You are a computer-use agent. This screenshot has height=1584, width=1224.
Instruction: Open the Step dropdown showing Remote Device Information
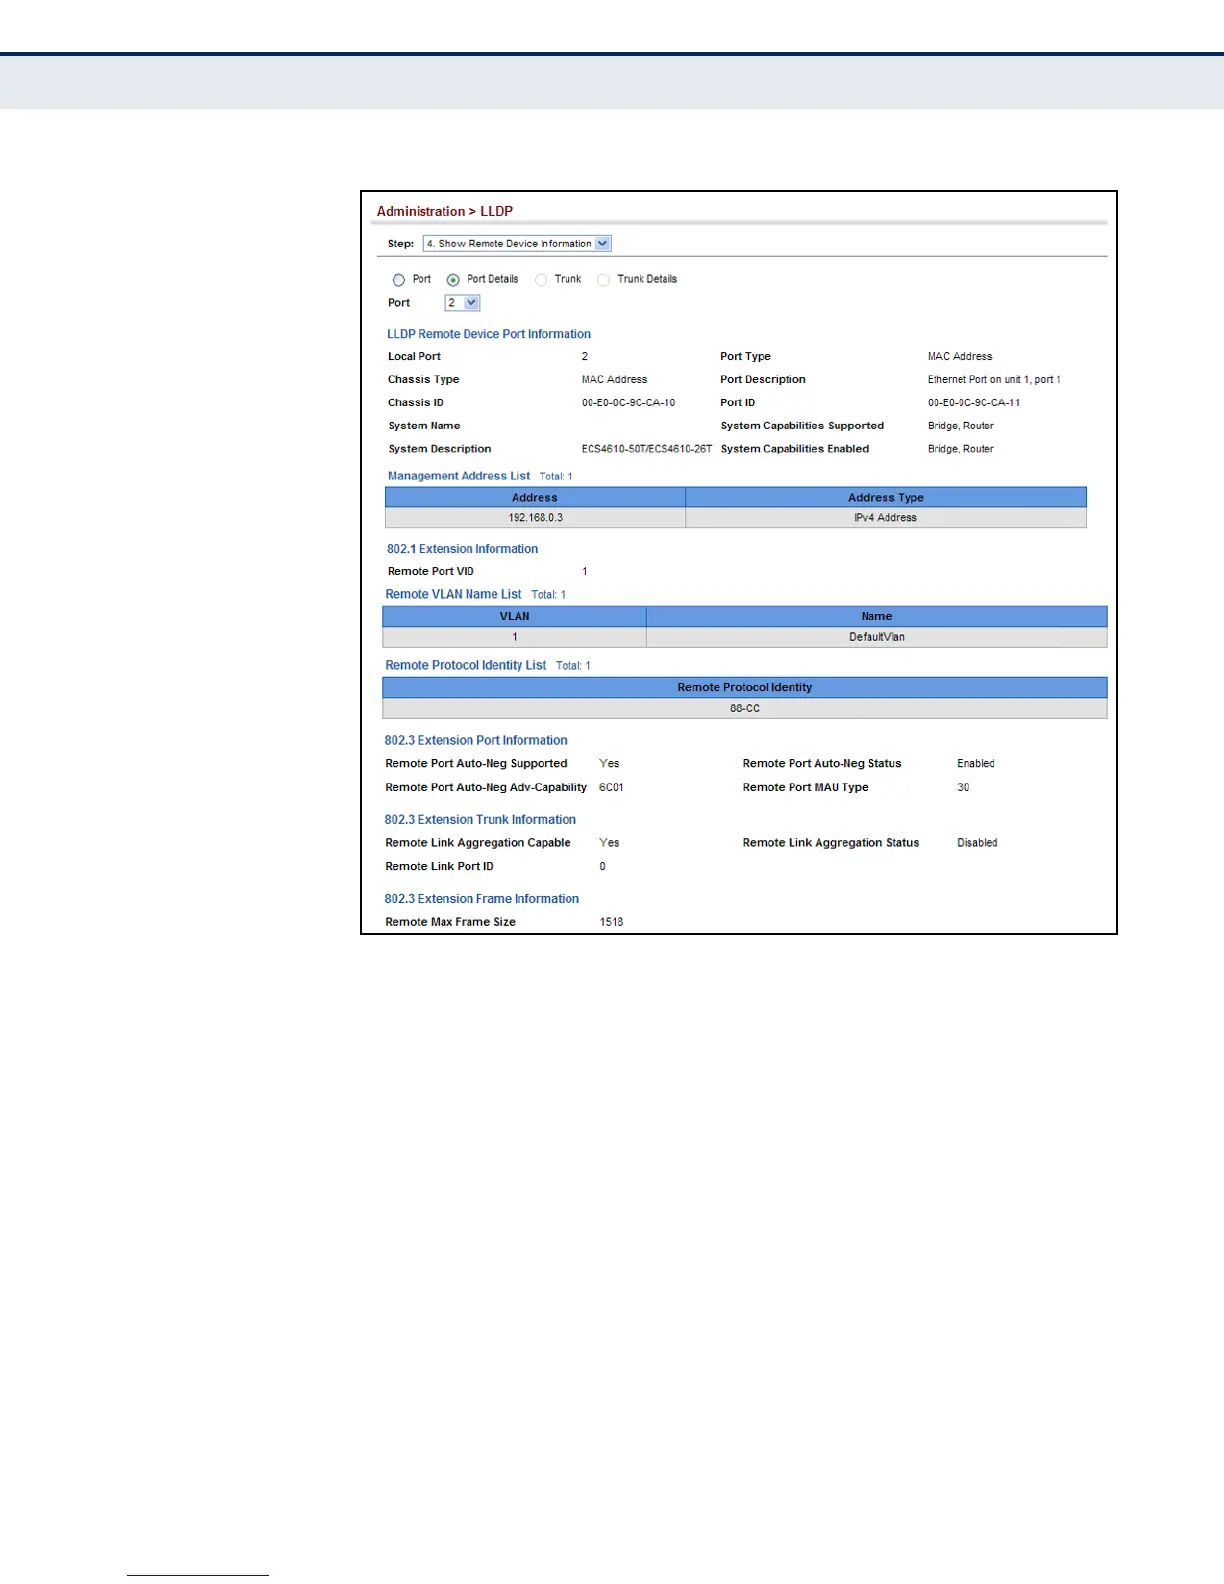coord(517,243)
